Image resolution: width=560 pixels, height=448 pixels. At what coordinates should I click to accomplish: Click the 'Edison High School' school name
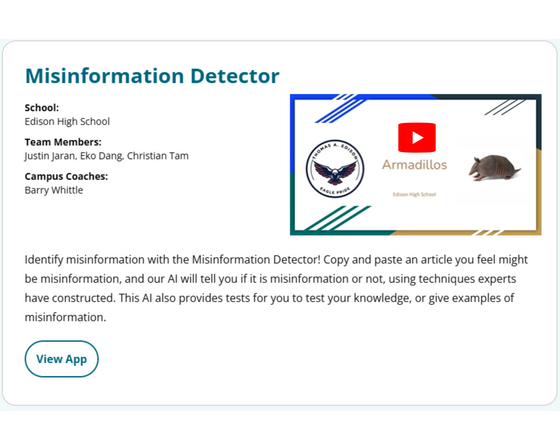click(67, 121)
